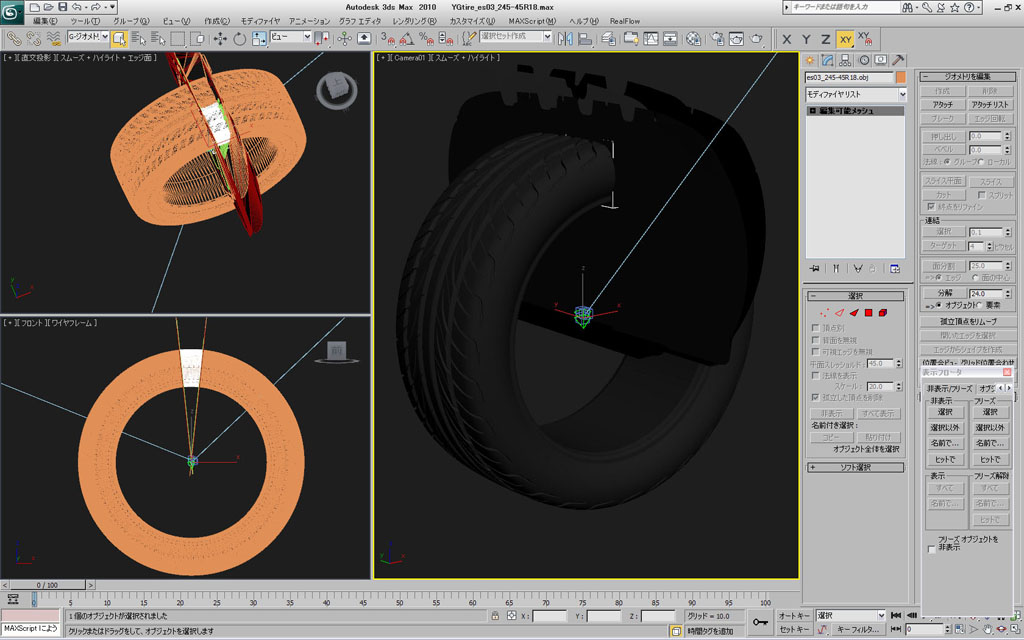This screenshot has width=1024, height=640.
Task: Click the Pin Stack icon
Action: tap(815, 268)
